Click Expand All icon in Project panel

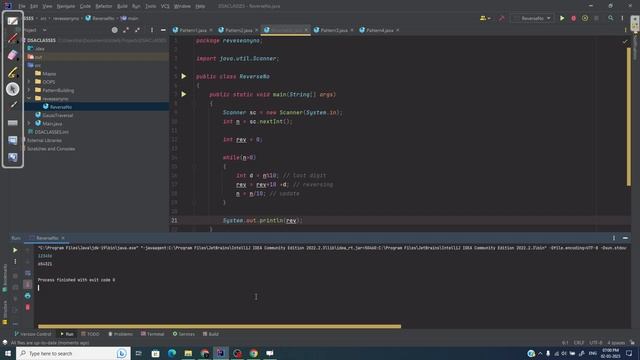pos(126,30)
